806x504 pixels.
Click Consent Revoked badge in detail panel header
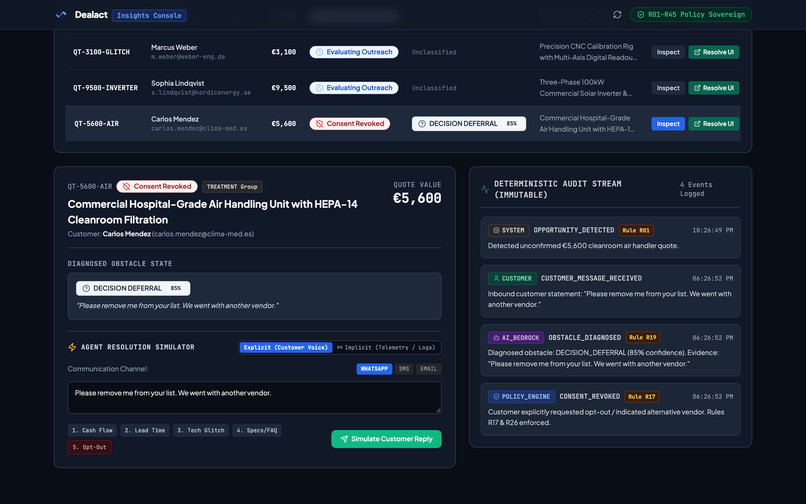coord(157,186)
